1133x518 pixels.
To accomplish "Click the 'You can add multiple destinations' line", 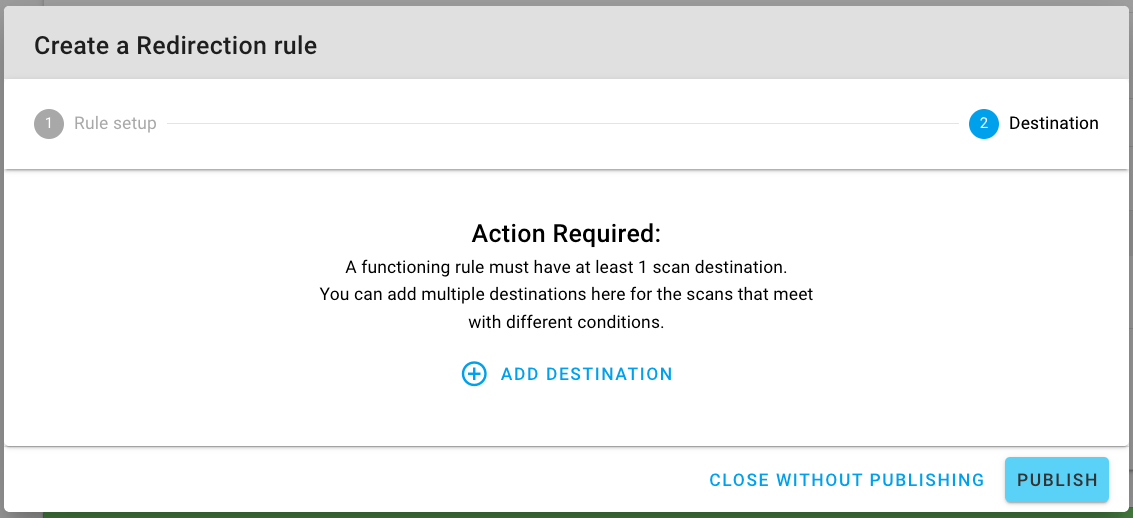I will coord(566,295).
